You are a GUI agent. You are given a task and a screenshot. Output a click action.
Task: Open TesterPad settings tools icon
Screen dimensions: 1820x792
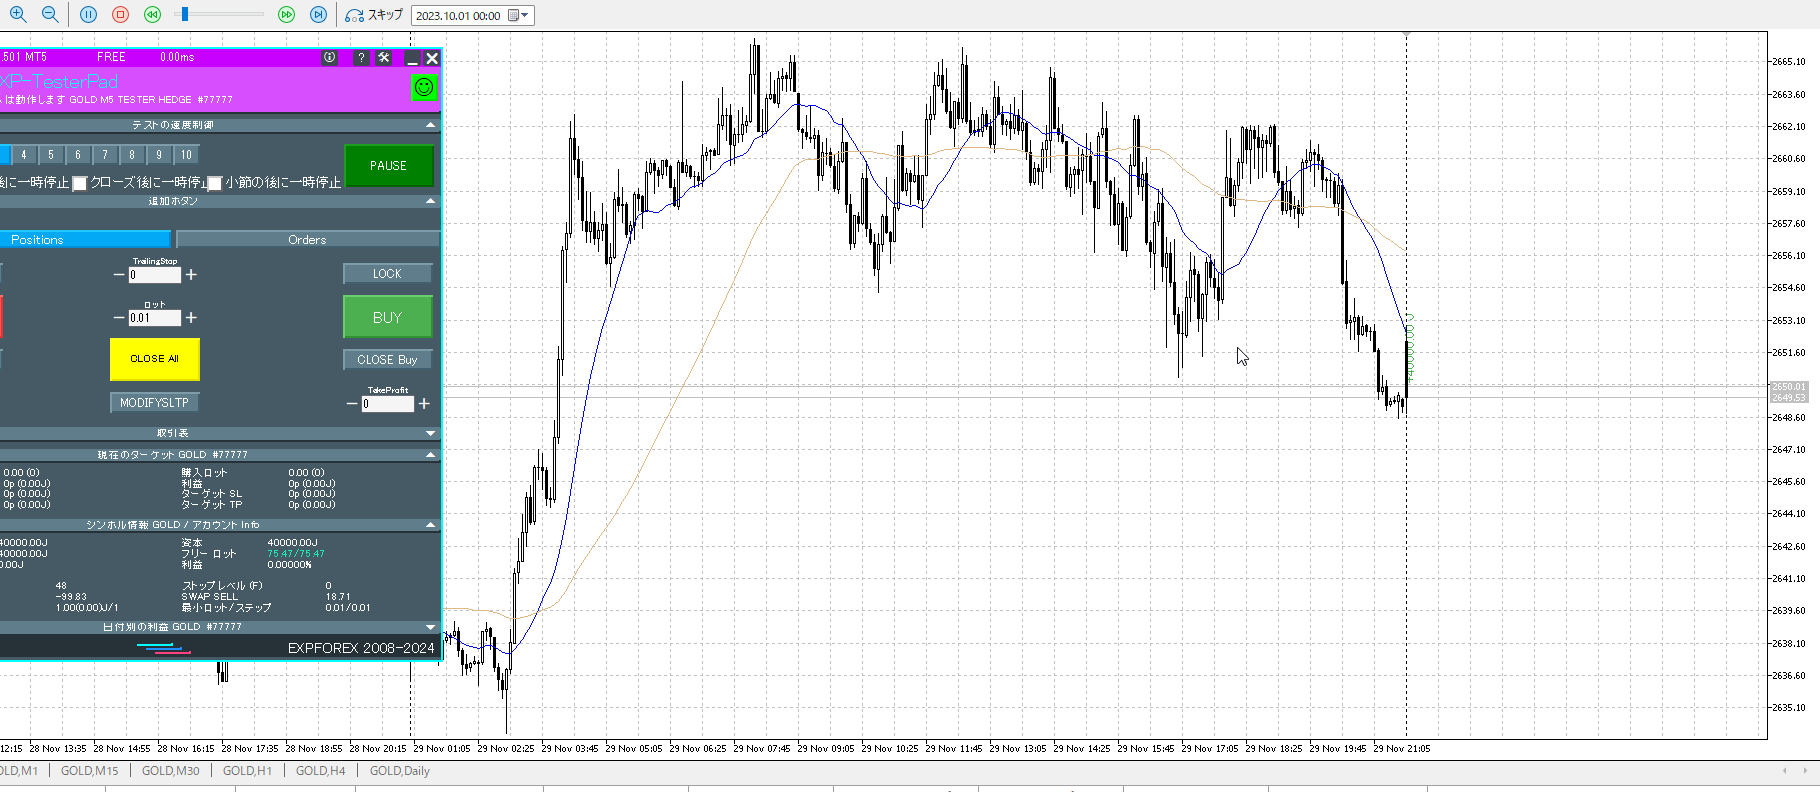[384, 58]
